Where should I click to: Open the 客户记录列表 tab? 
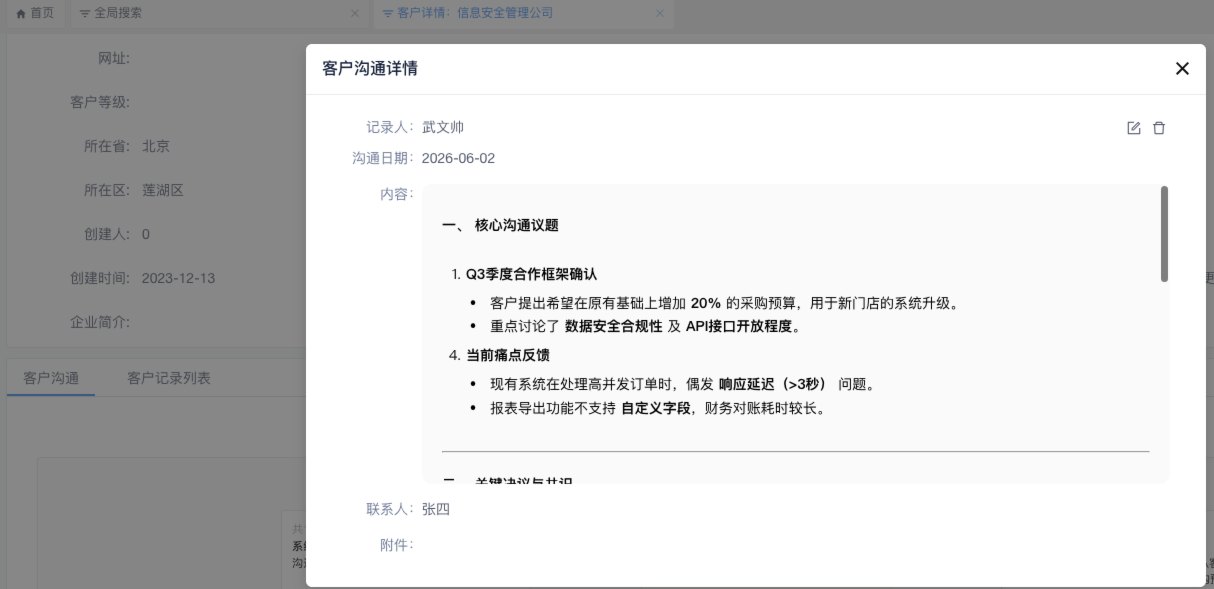click(169, 378)
